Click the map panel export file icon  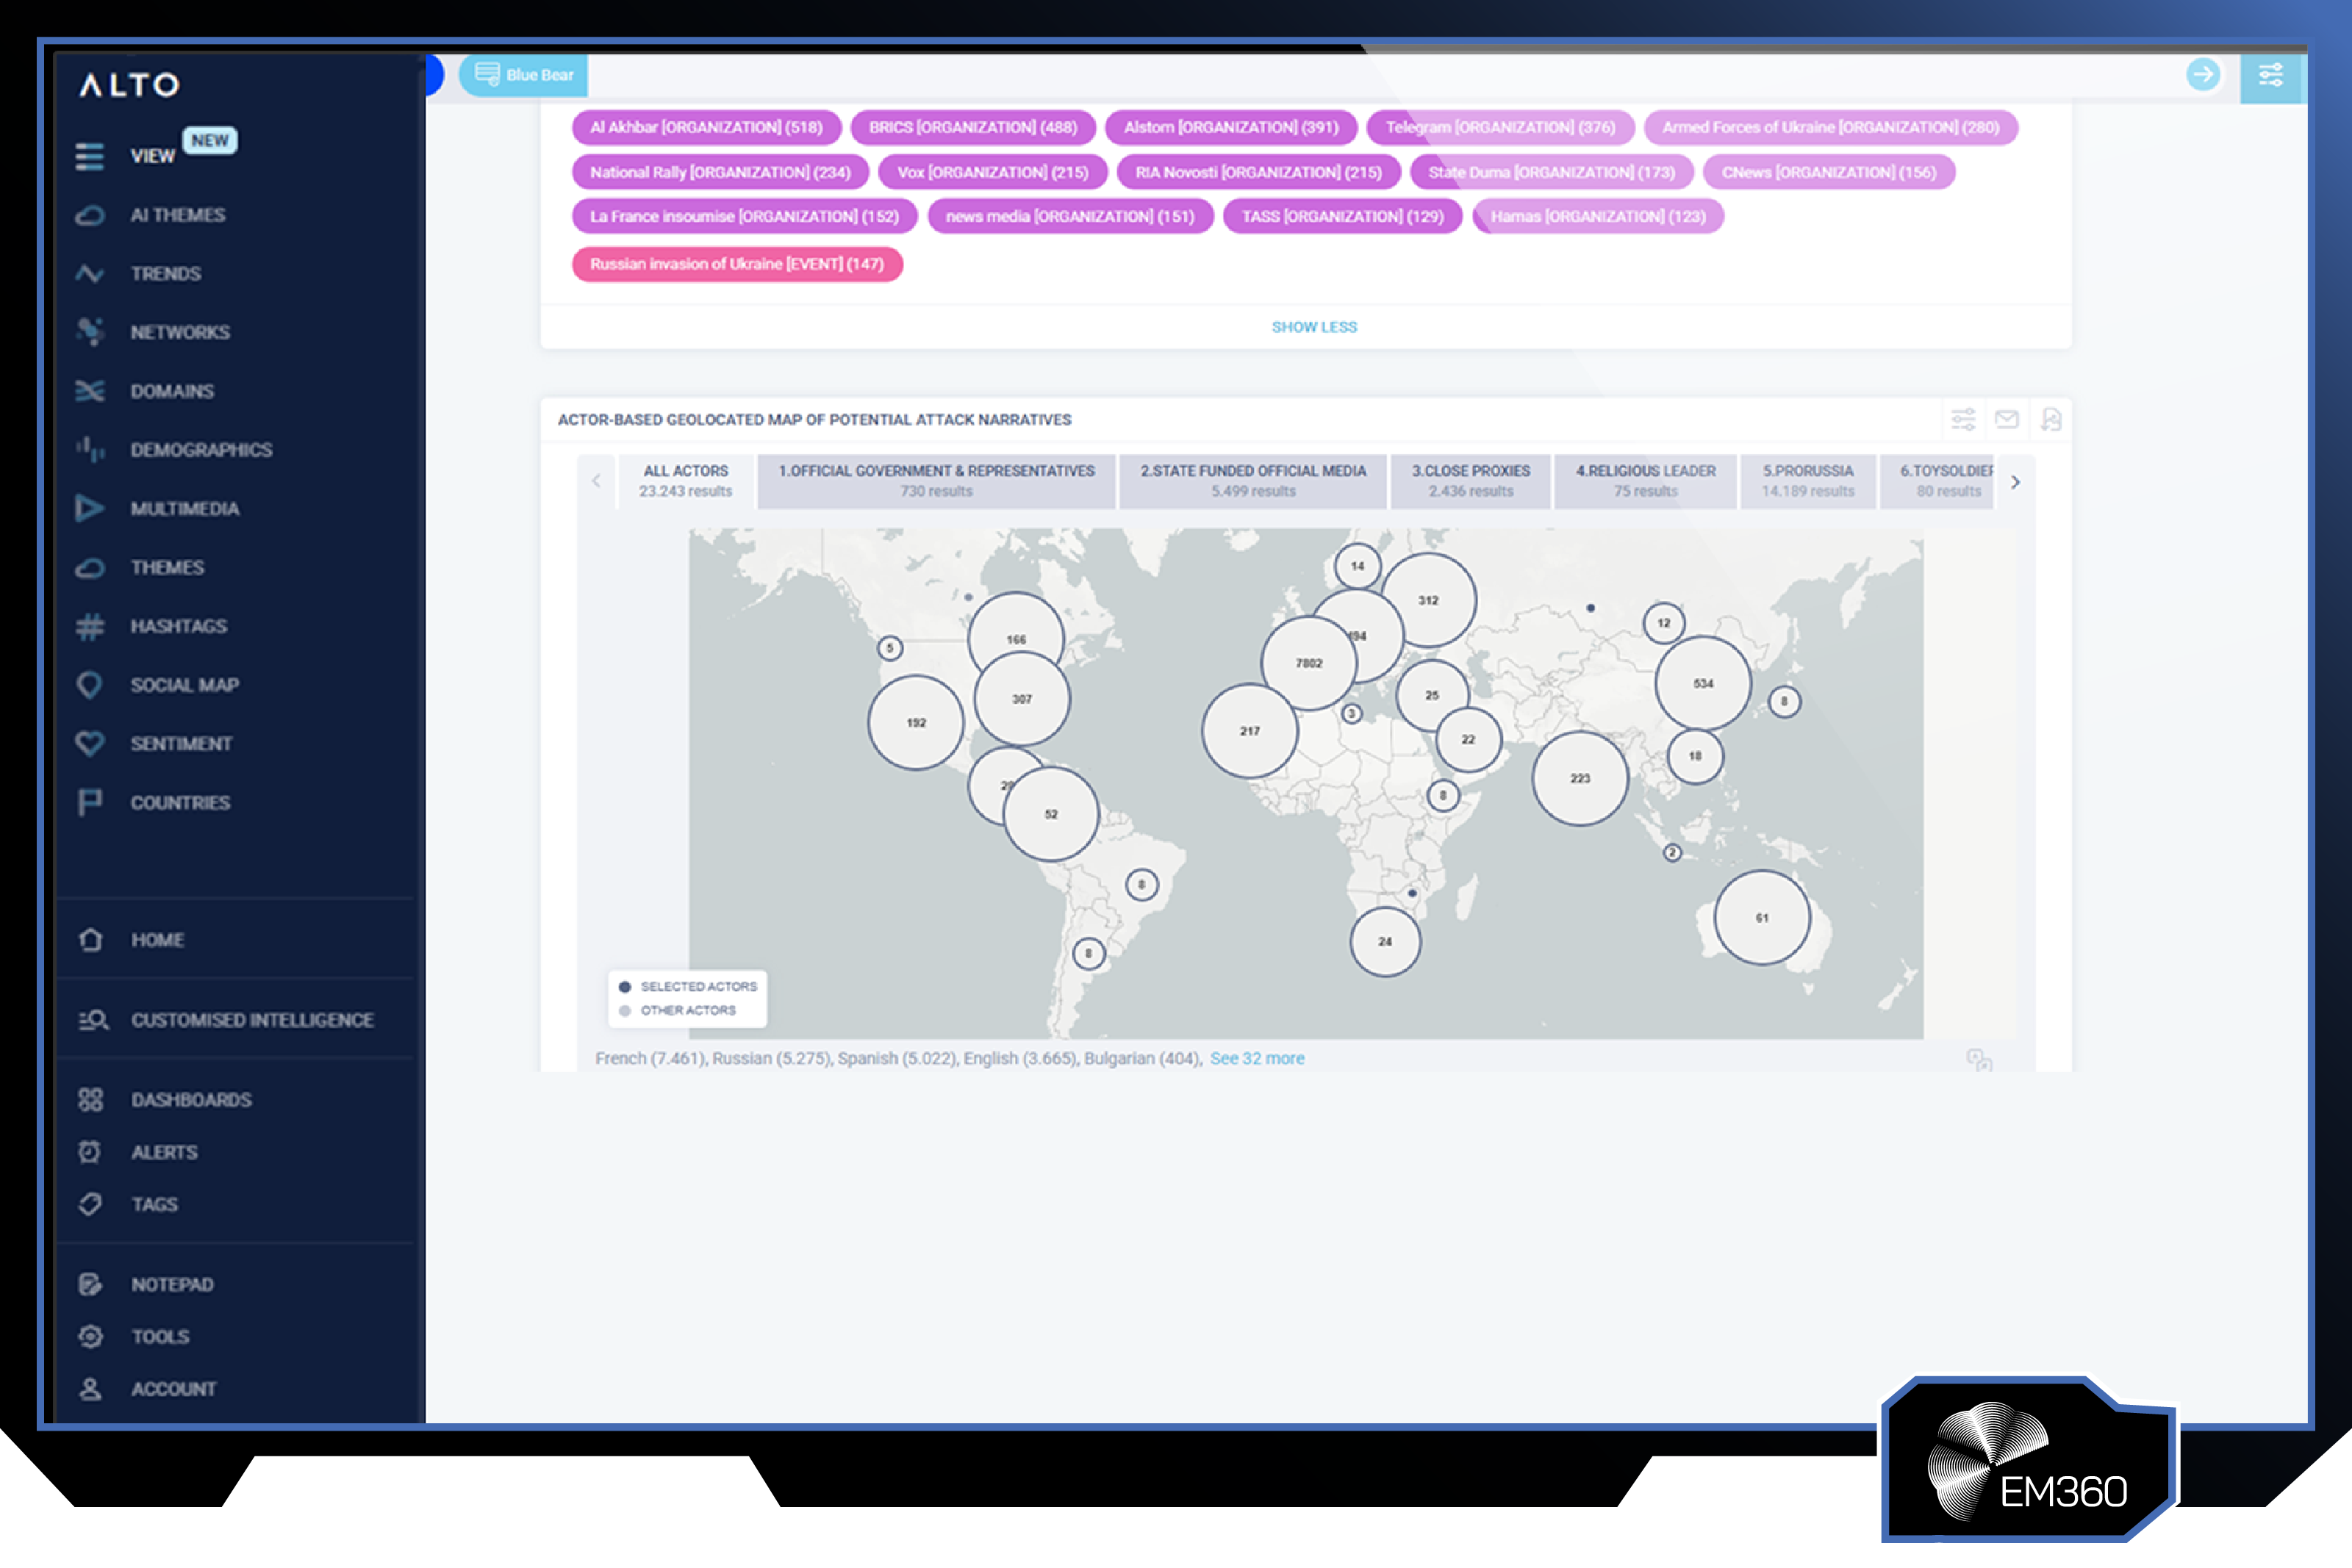click(x=2051, y=419)
